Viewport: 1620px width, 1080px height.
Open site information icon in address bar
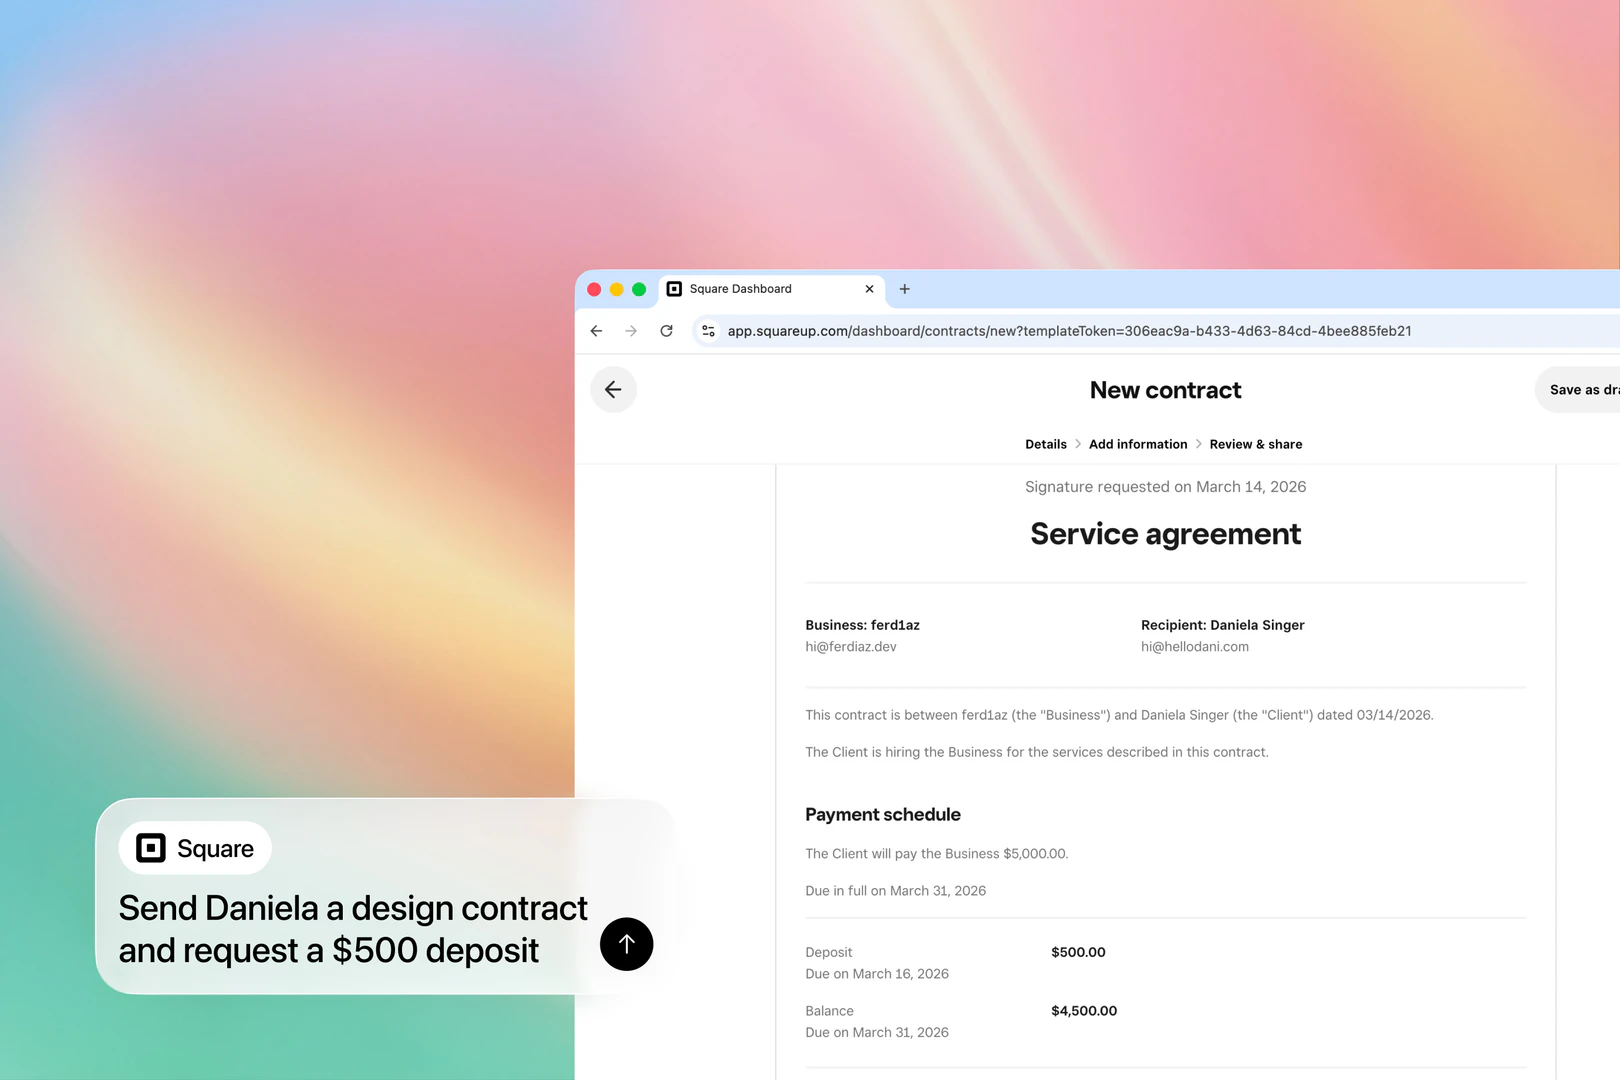pos(708,331)
